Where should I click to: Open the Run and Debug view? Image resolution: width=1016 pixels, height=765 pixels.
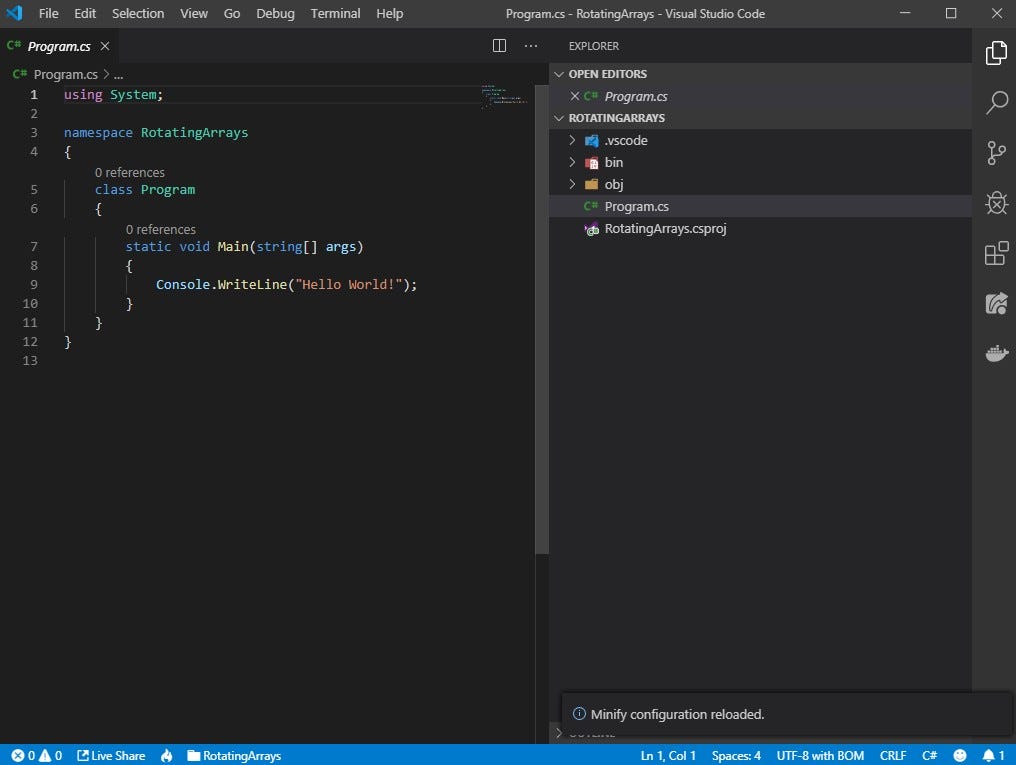pyautogui.click(x=996, y=203)
